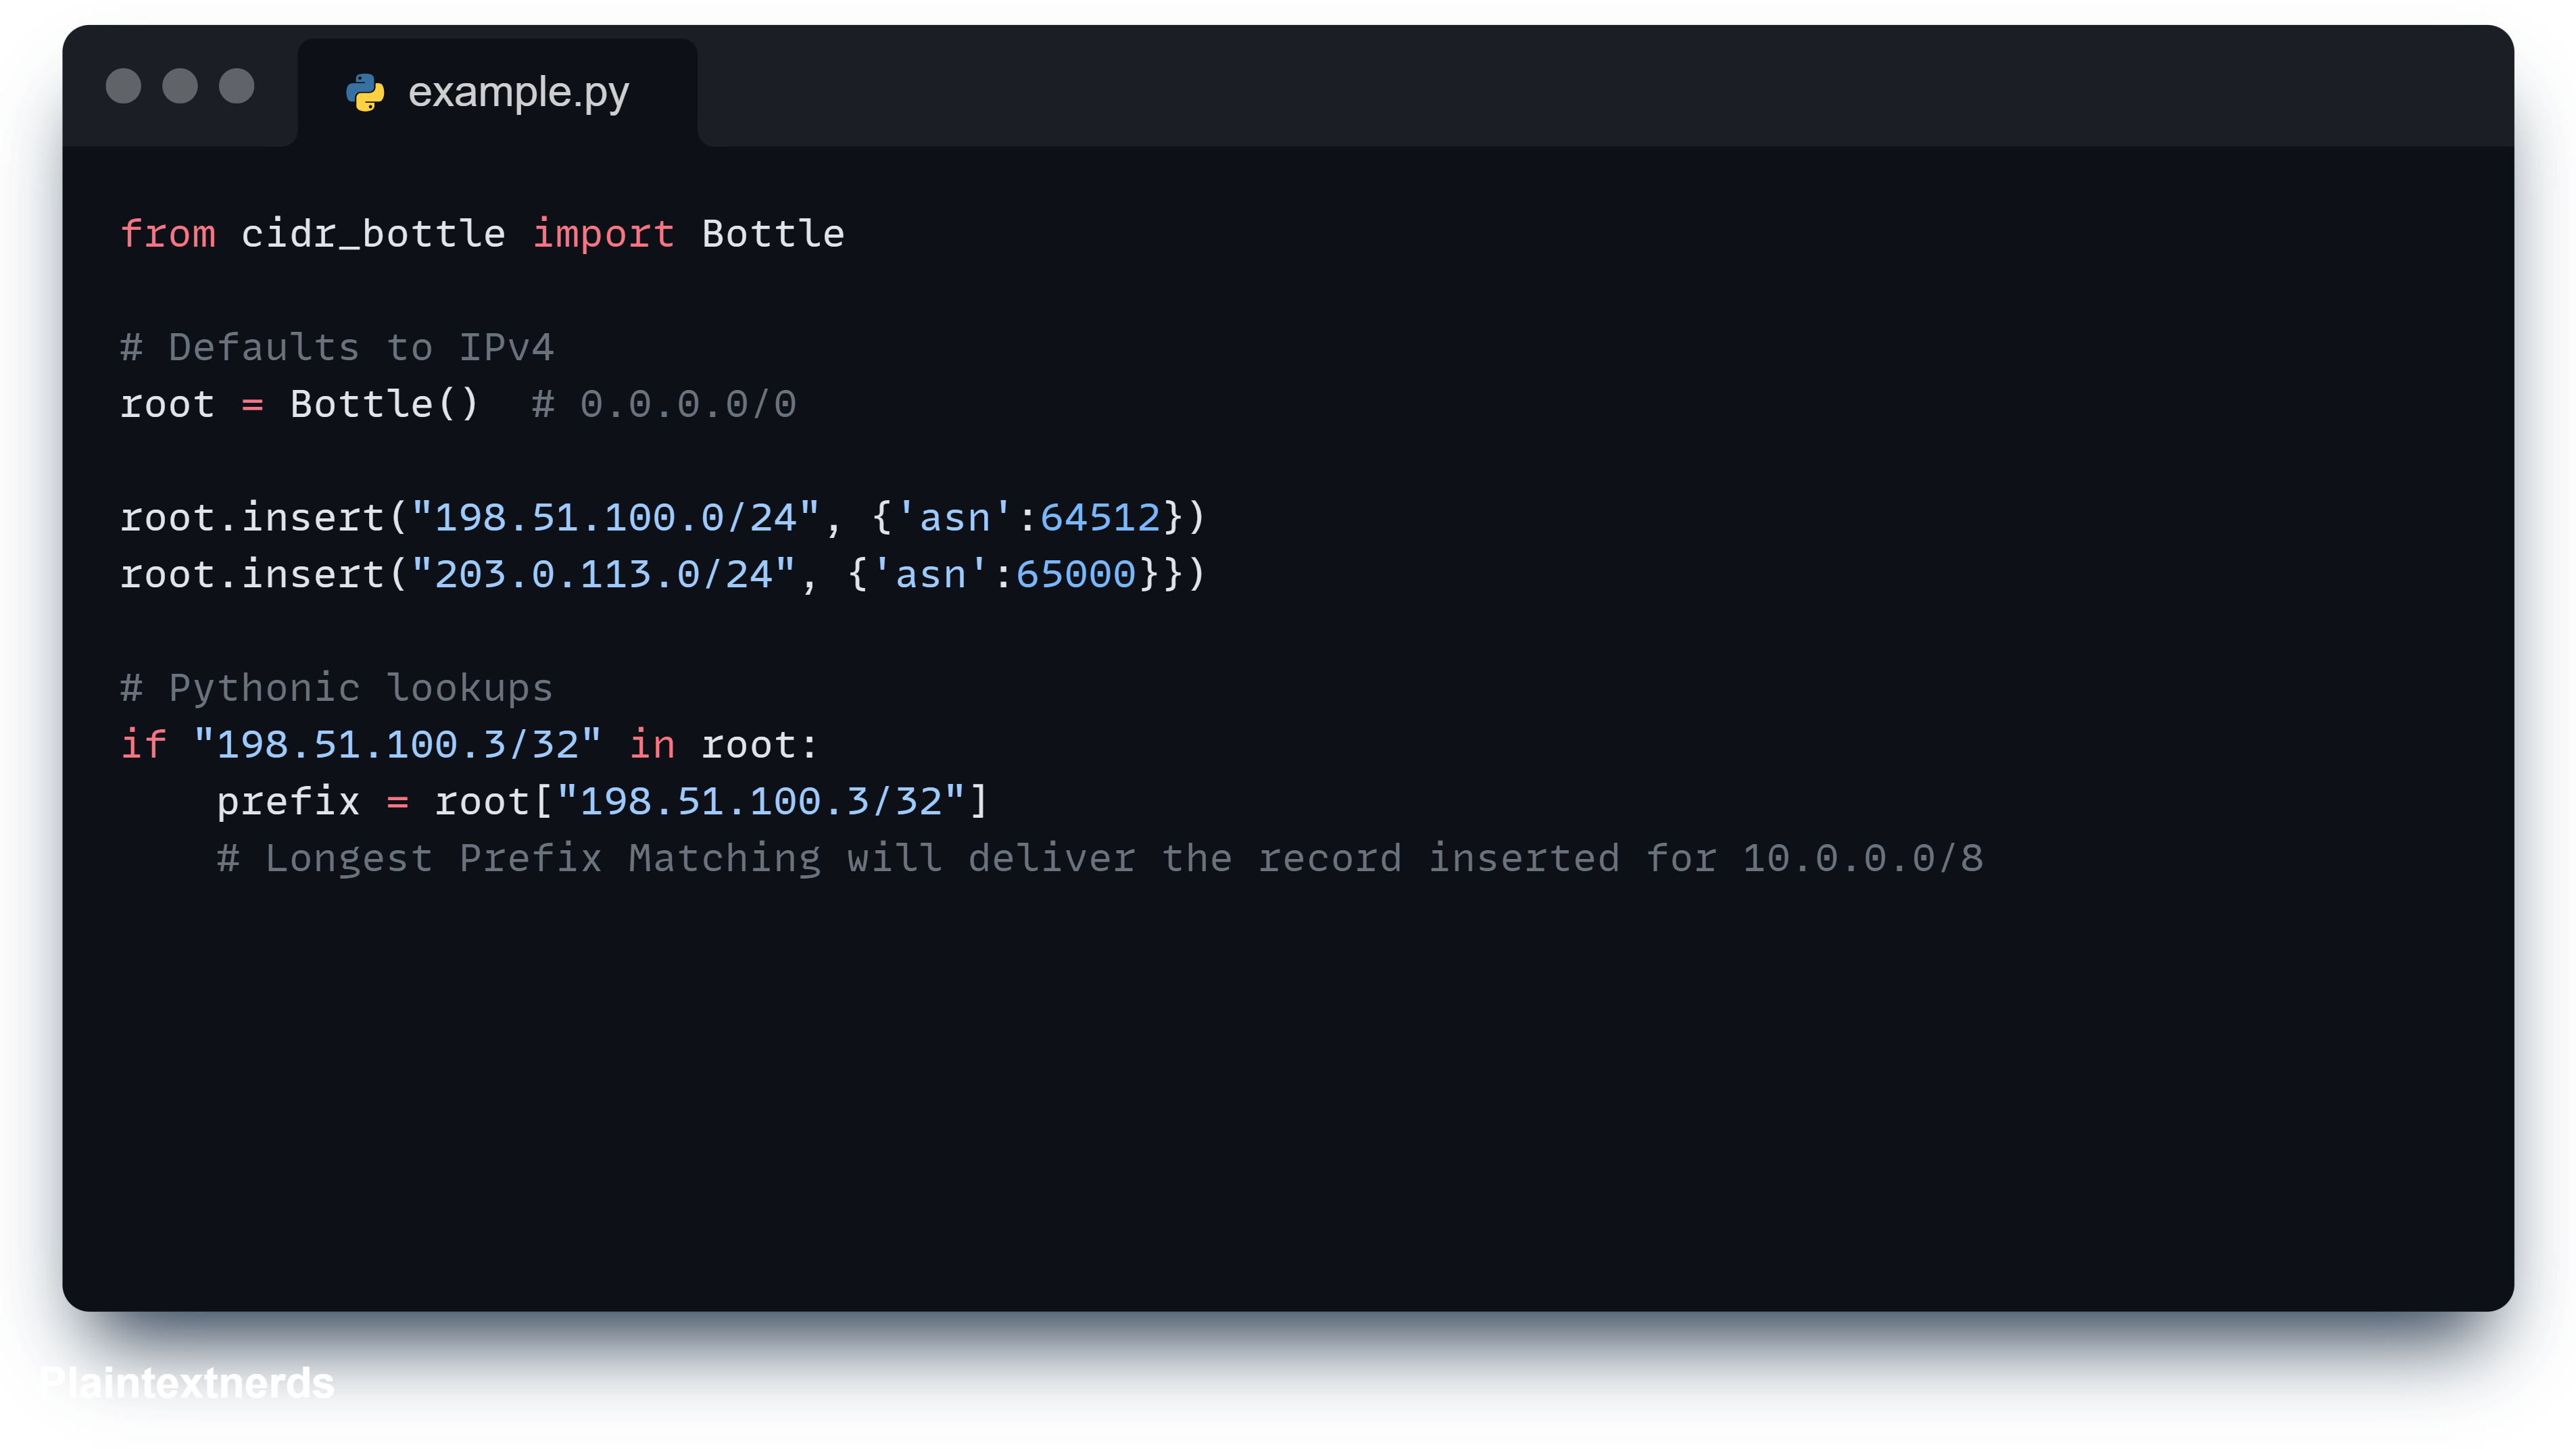This screenshot has width=2576, height=1449.
Task: Click the first gray window dot
Action: pyautogui.click(x=123, y=86)
